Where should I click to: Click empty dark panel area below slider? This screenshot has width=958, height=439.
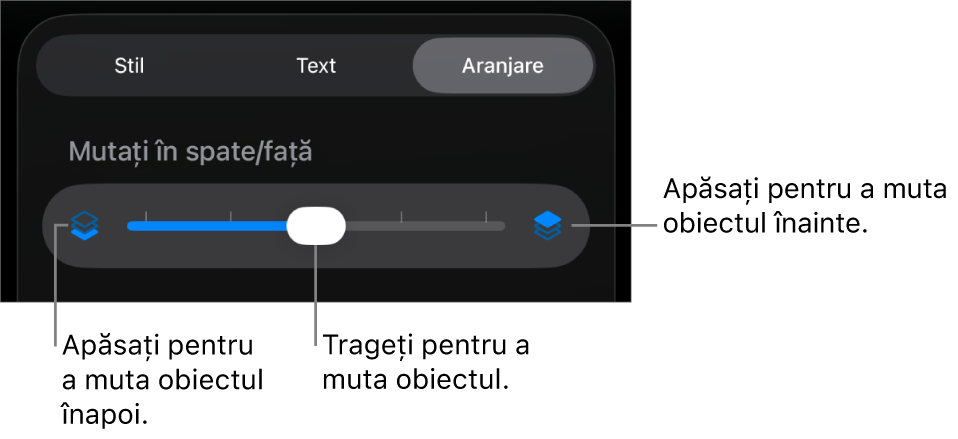316,284
